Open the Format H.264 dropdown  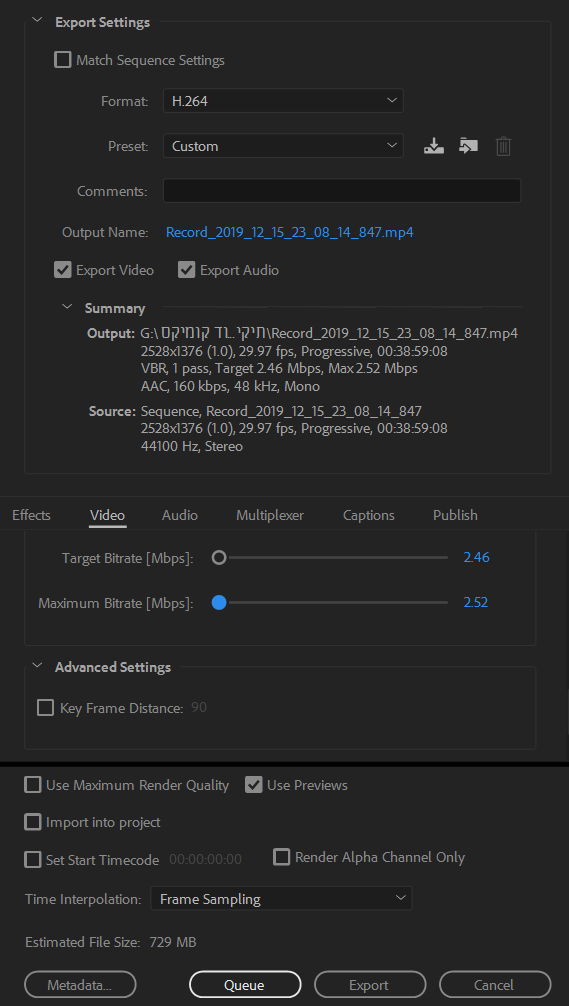pyautogui.click(x=283, y=101)
